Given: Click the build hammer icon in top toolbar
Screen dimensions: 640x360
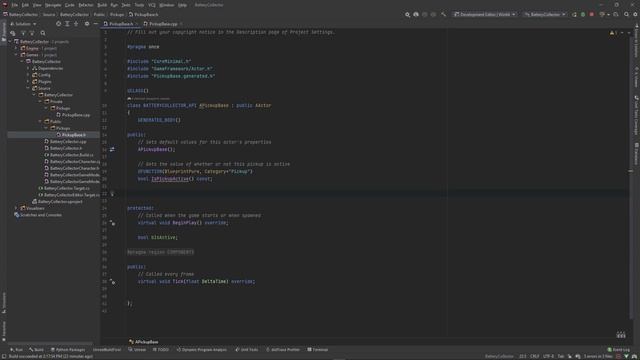Looking at the screenshot, I should coord(443,14).
